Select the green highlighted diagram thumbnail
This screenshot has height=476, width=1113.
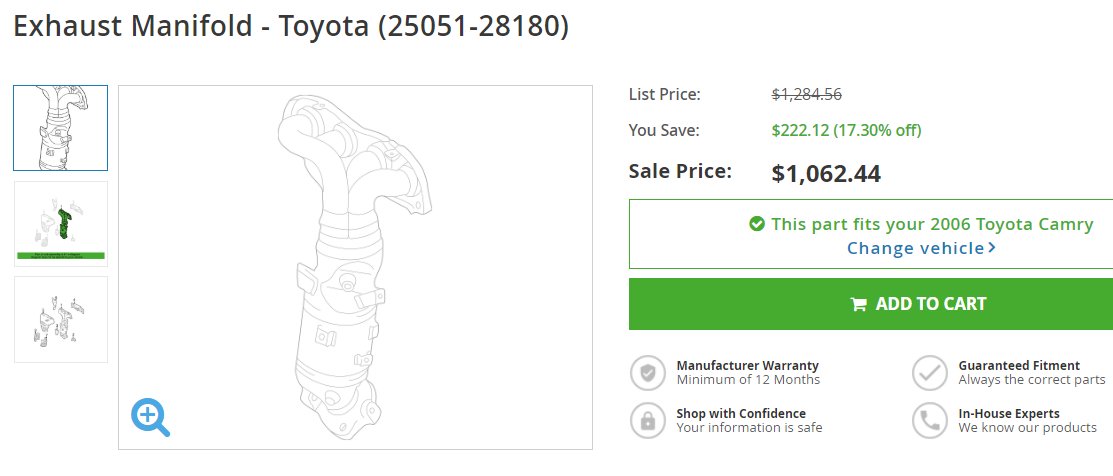pyautogui.click(x=60, y=223)
